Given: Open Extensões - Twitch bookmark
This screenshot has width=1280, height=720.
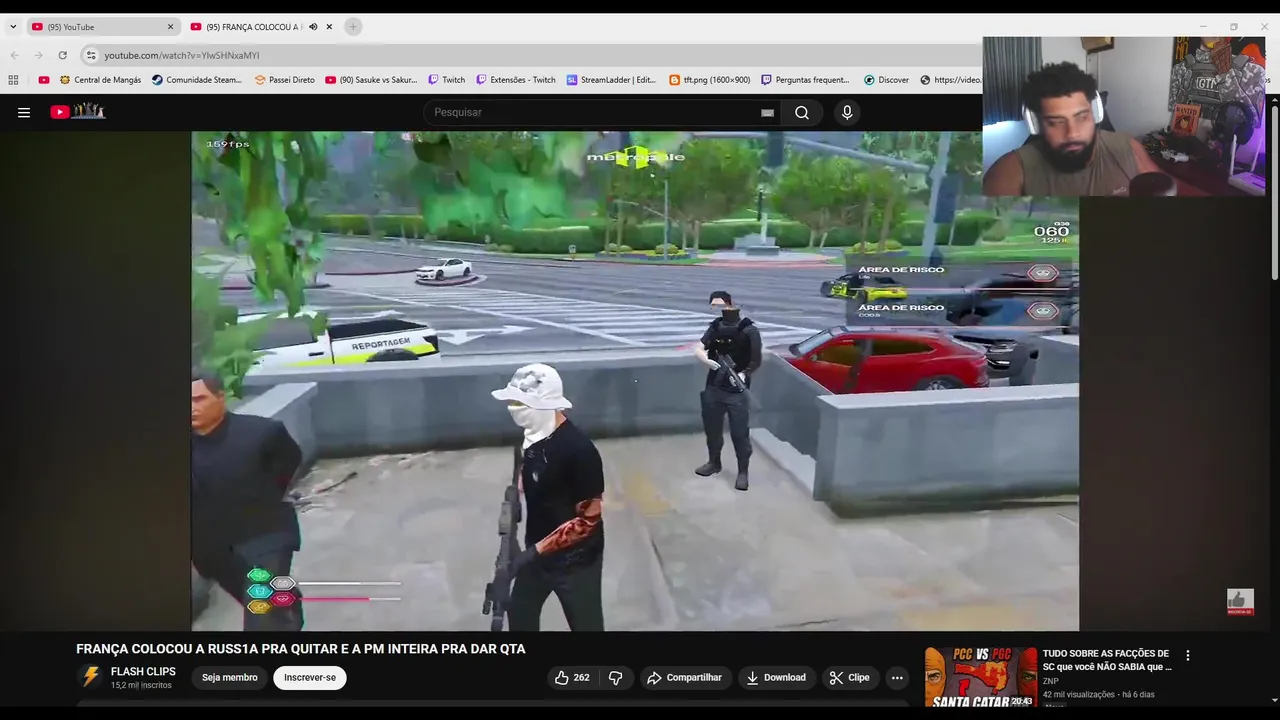Looking at the screenshot, I should (515, 80).
